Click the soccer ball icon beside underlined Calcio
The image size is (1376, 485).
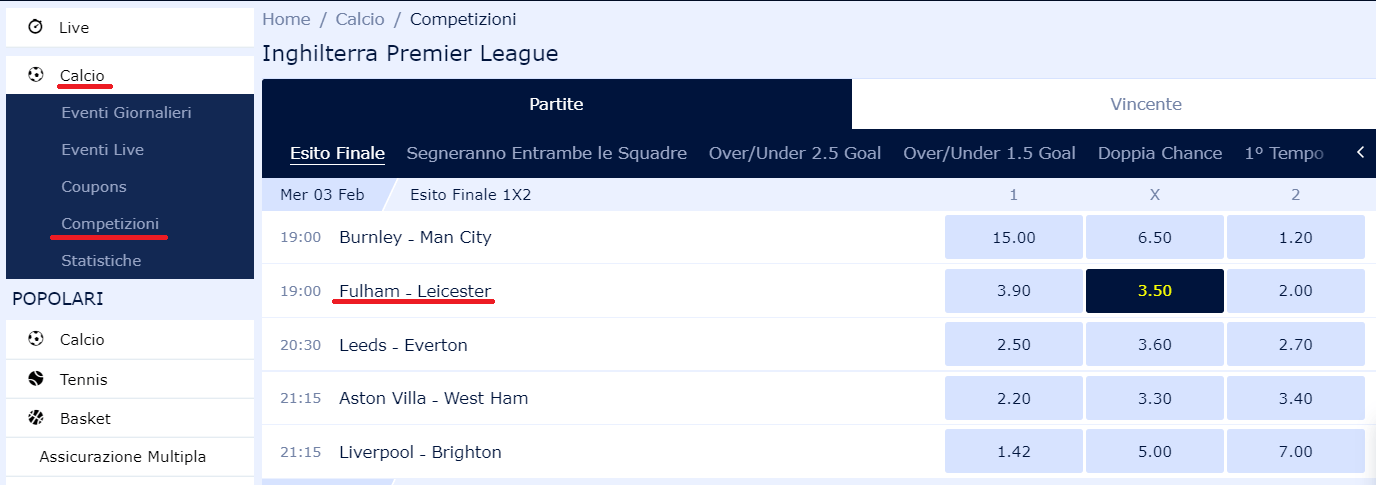click(36, 75)
